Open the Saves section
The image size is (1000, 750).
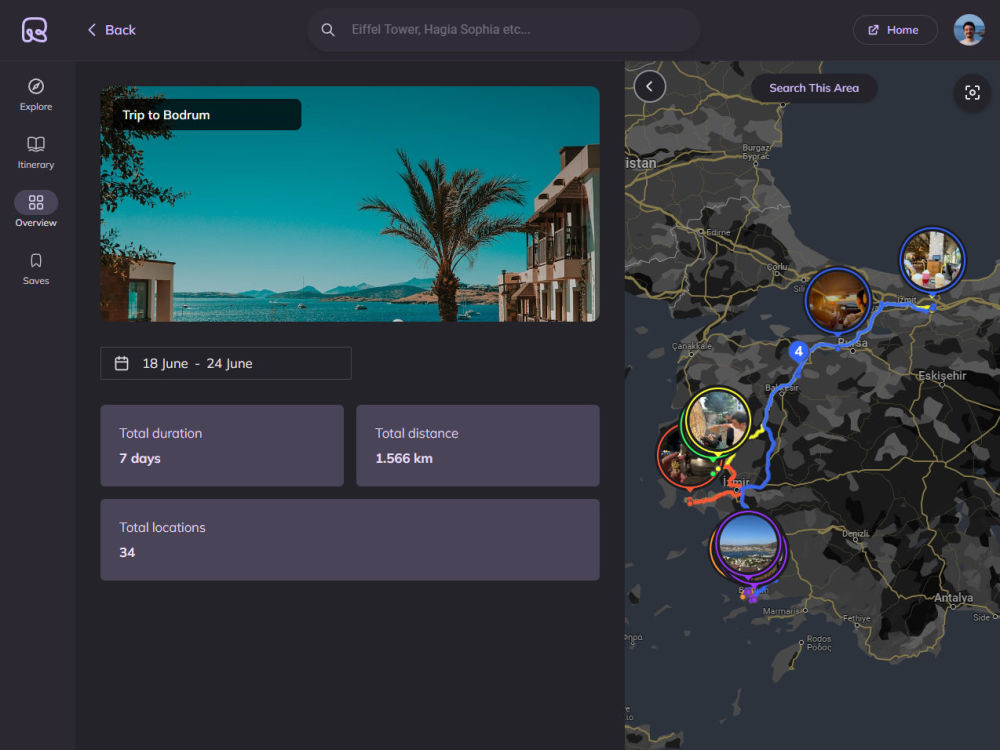[x=36, y=269]
